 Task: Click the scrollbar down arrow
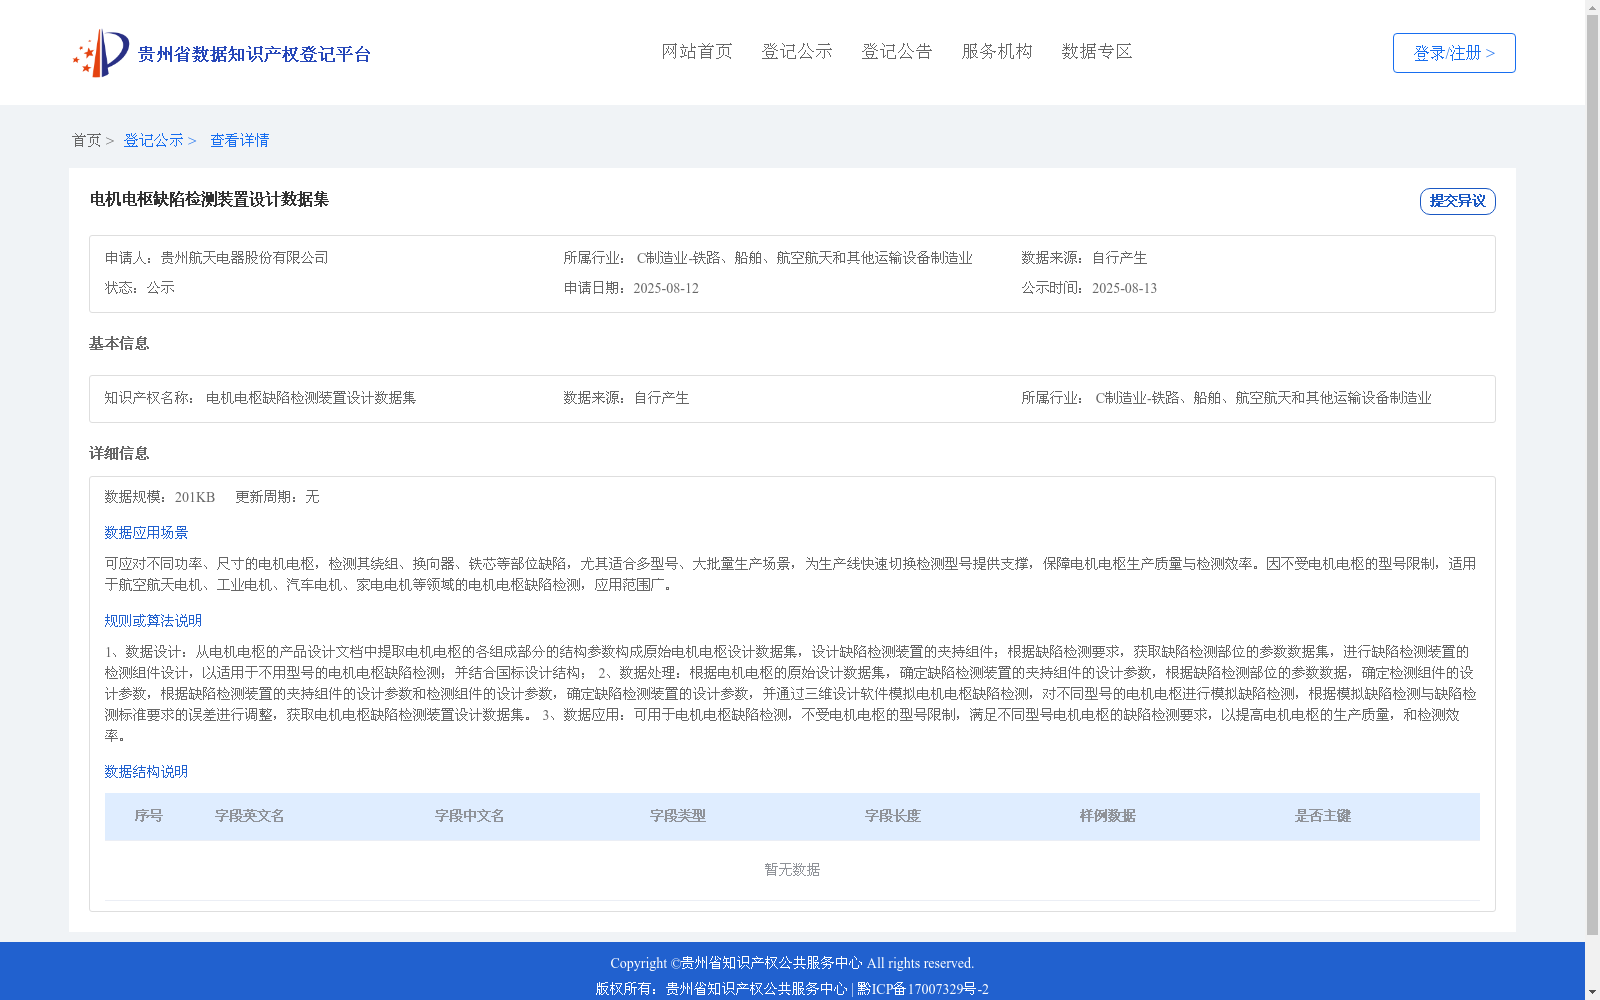[1592, 992]
